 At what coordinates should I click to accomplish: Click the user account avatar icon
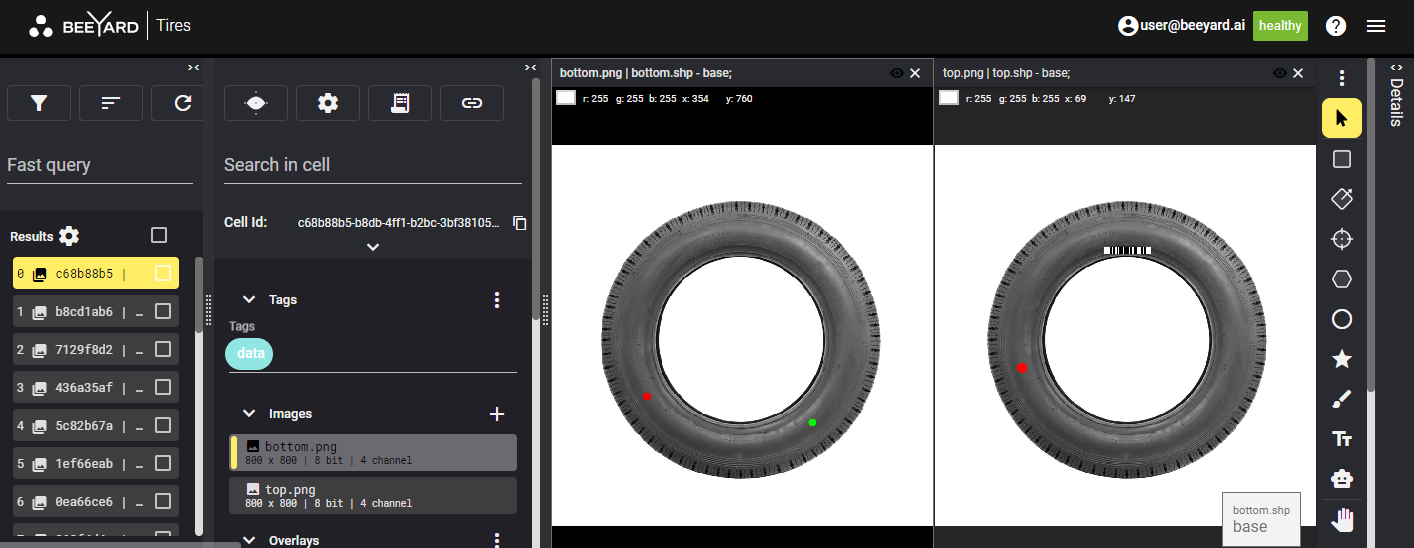[x=1128, y=26]
